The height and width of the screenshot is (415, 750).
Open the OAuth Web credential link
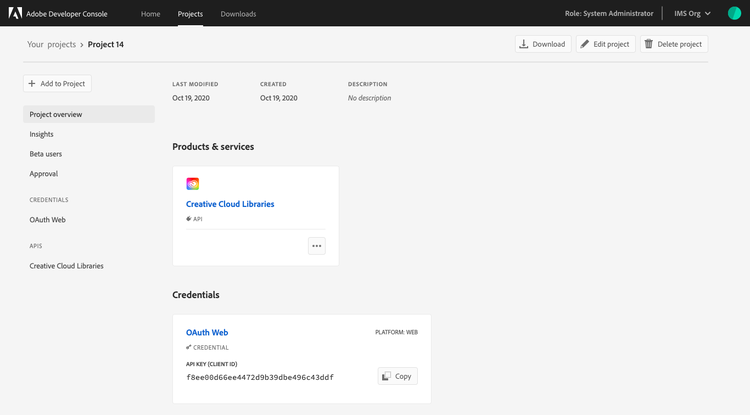pyautogui.click(x=207, y=332)
